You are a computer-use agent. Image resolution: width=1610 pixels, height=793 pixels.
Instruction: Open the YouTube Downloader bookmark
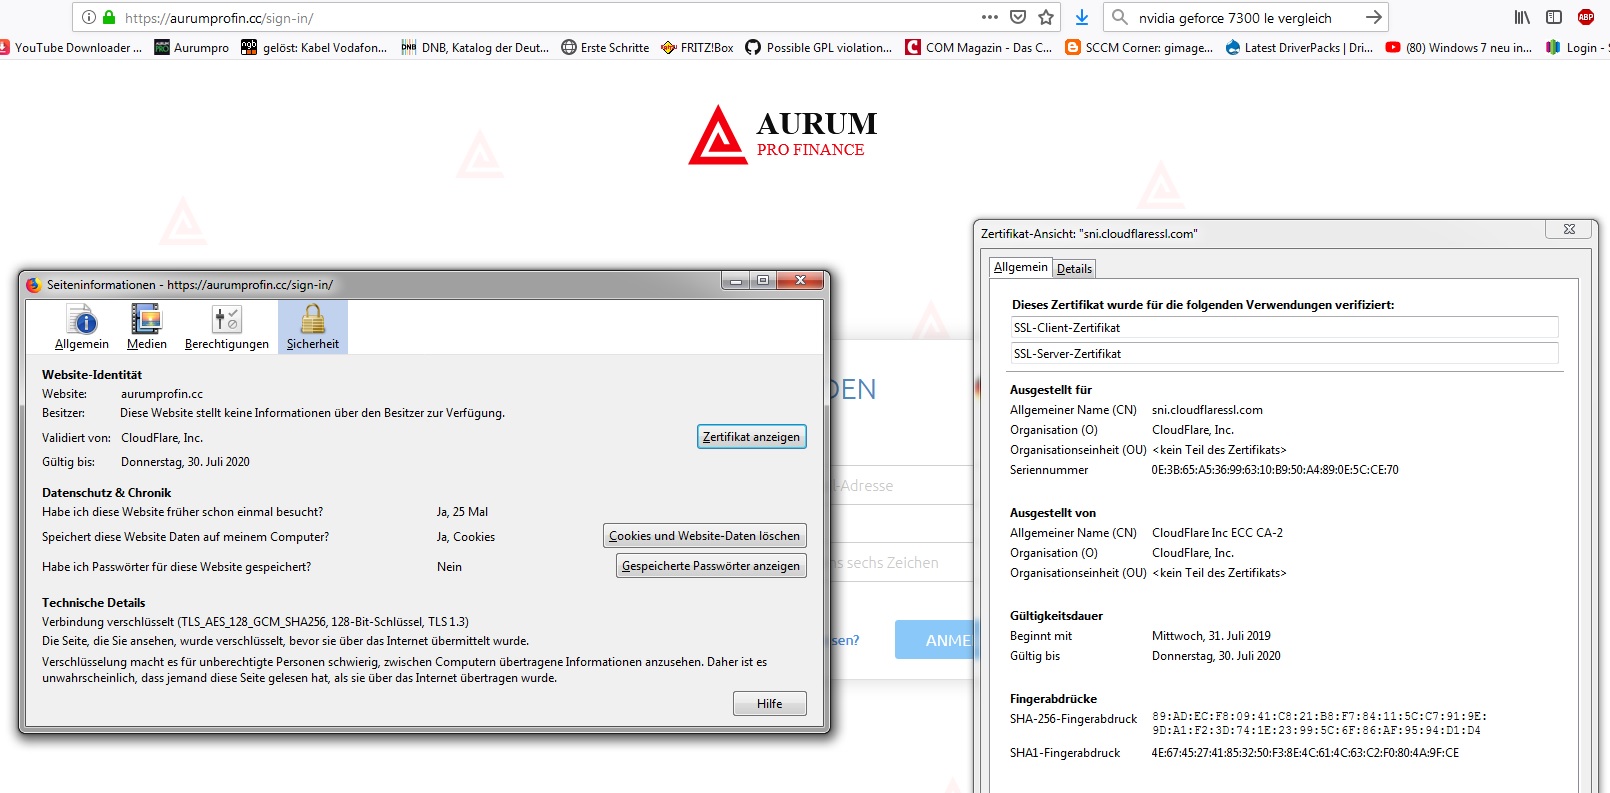click(x=71, y=47)
